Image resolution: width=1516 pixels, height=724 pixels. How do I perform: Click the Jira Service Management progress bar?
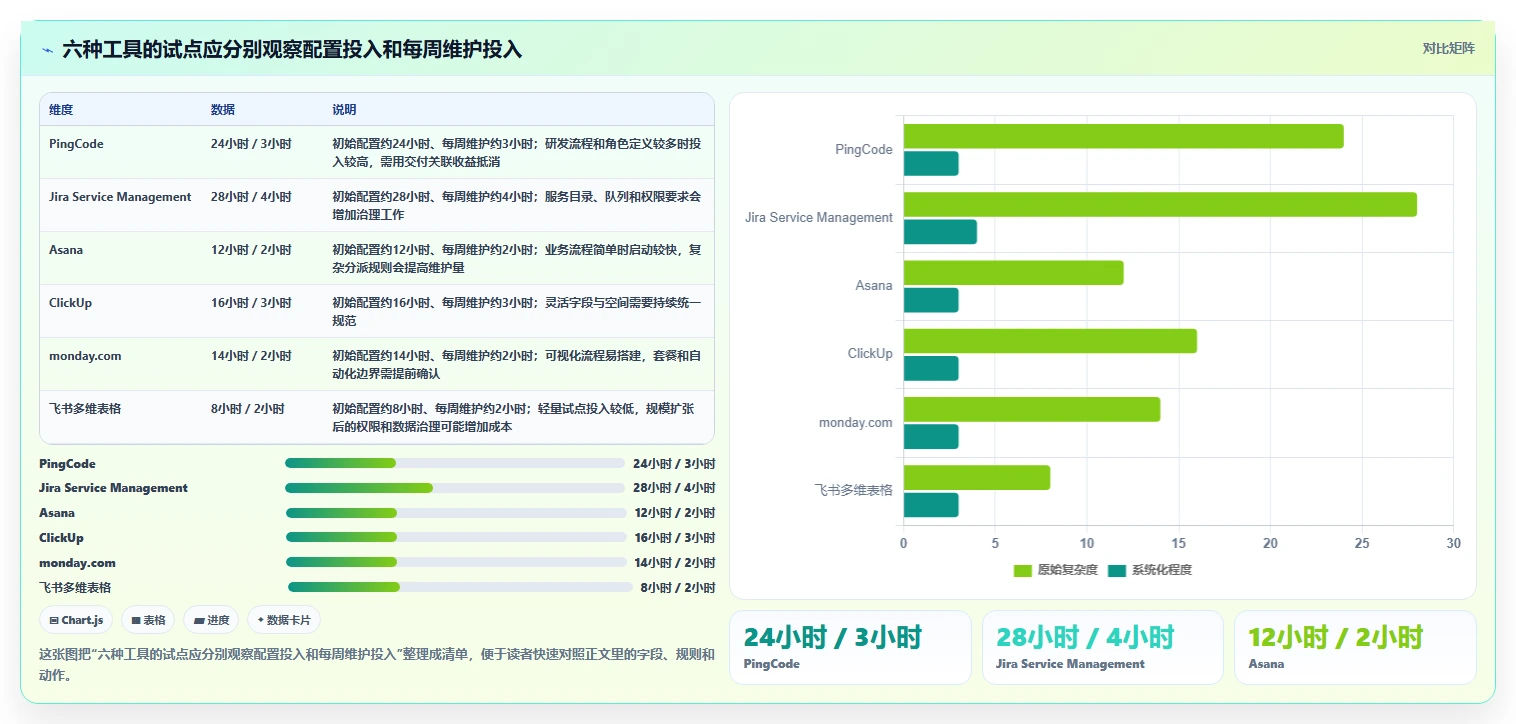pos(454,488)
